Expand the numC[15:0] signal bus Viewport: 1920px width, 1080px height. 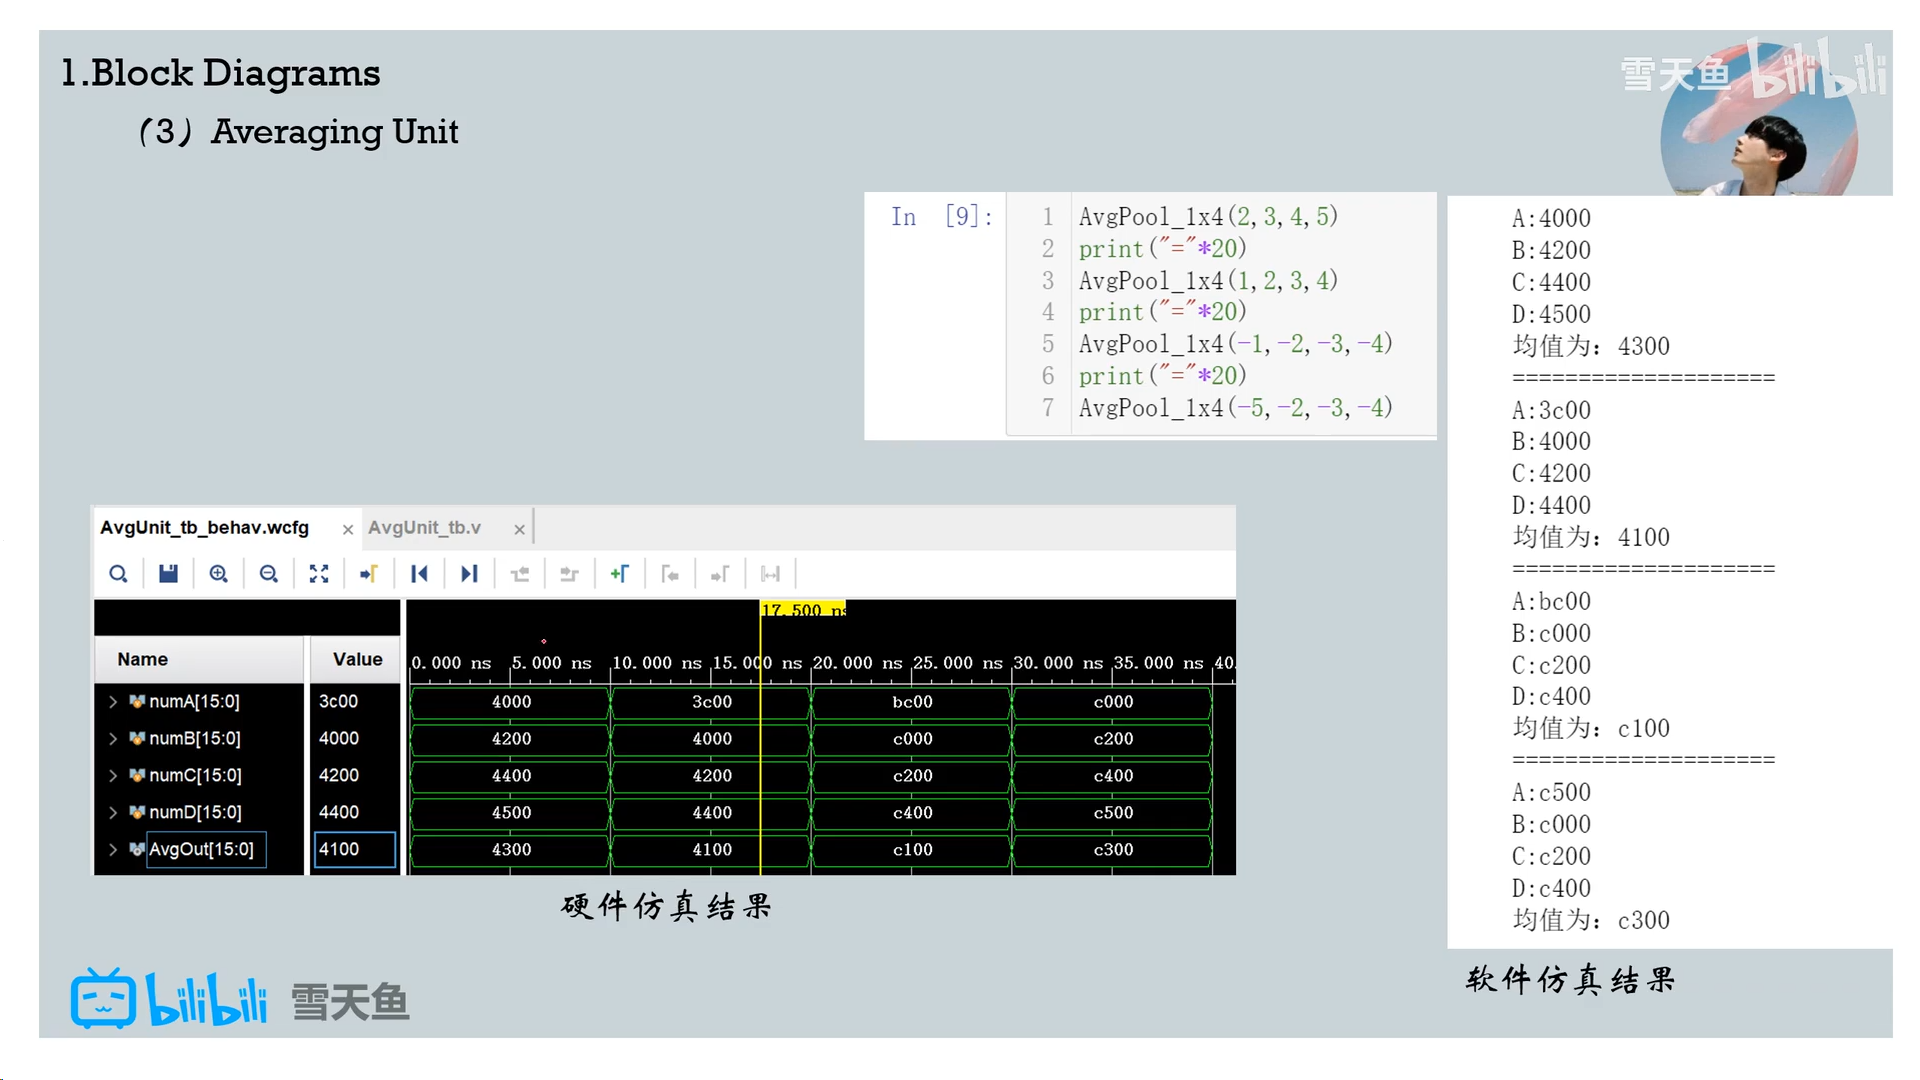113,776
